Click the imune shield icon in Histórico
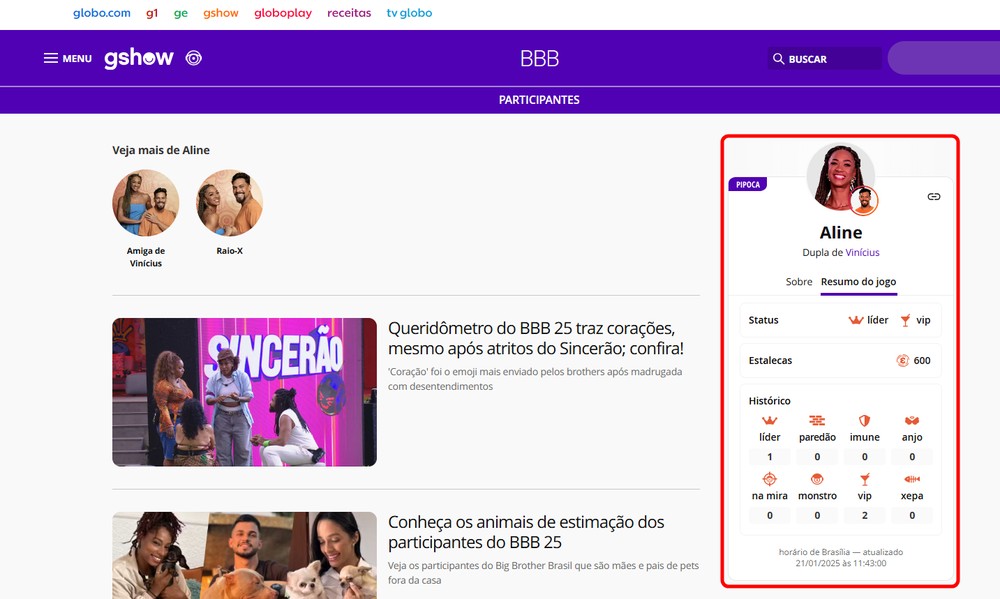Screen dimensions: 1000x599 click(x=865, y=420)
